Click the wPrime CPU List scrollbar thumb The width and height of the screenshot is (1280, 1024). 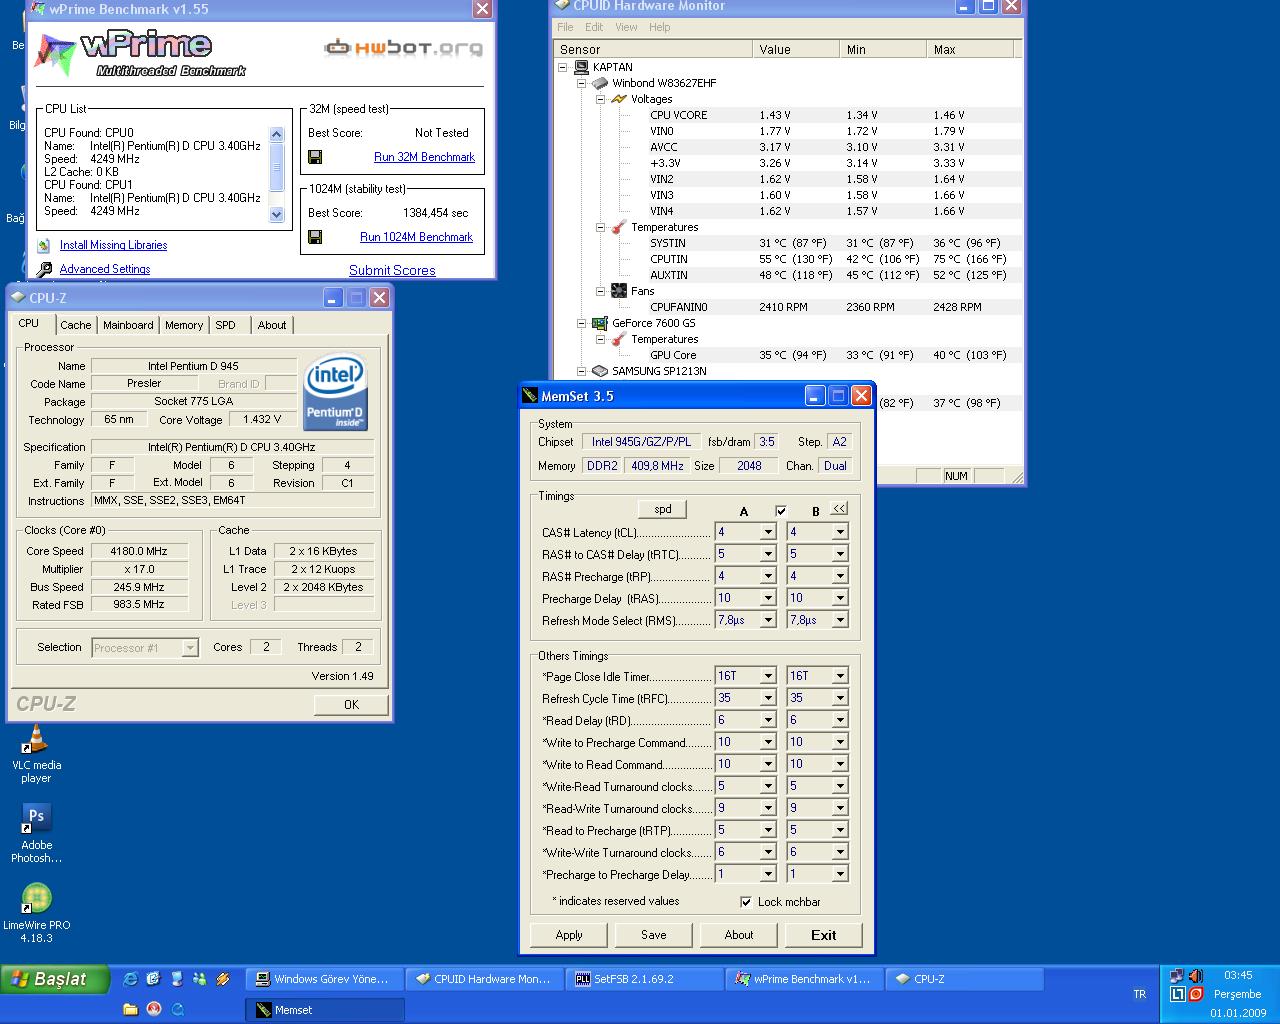click(x=277, y=166)
